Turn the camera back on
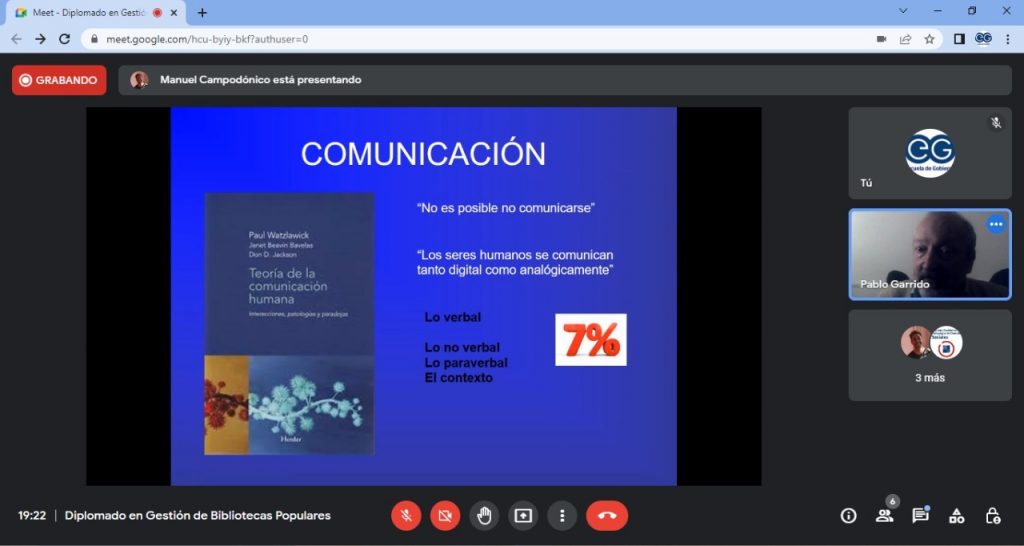Image resolution: width=1024 pixels, height=546 pixels. pos(445,515)
